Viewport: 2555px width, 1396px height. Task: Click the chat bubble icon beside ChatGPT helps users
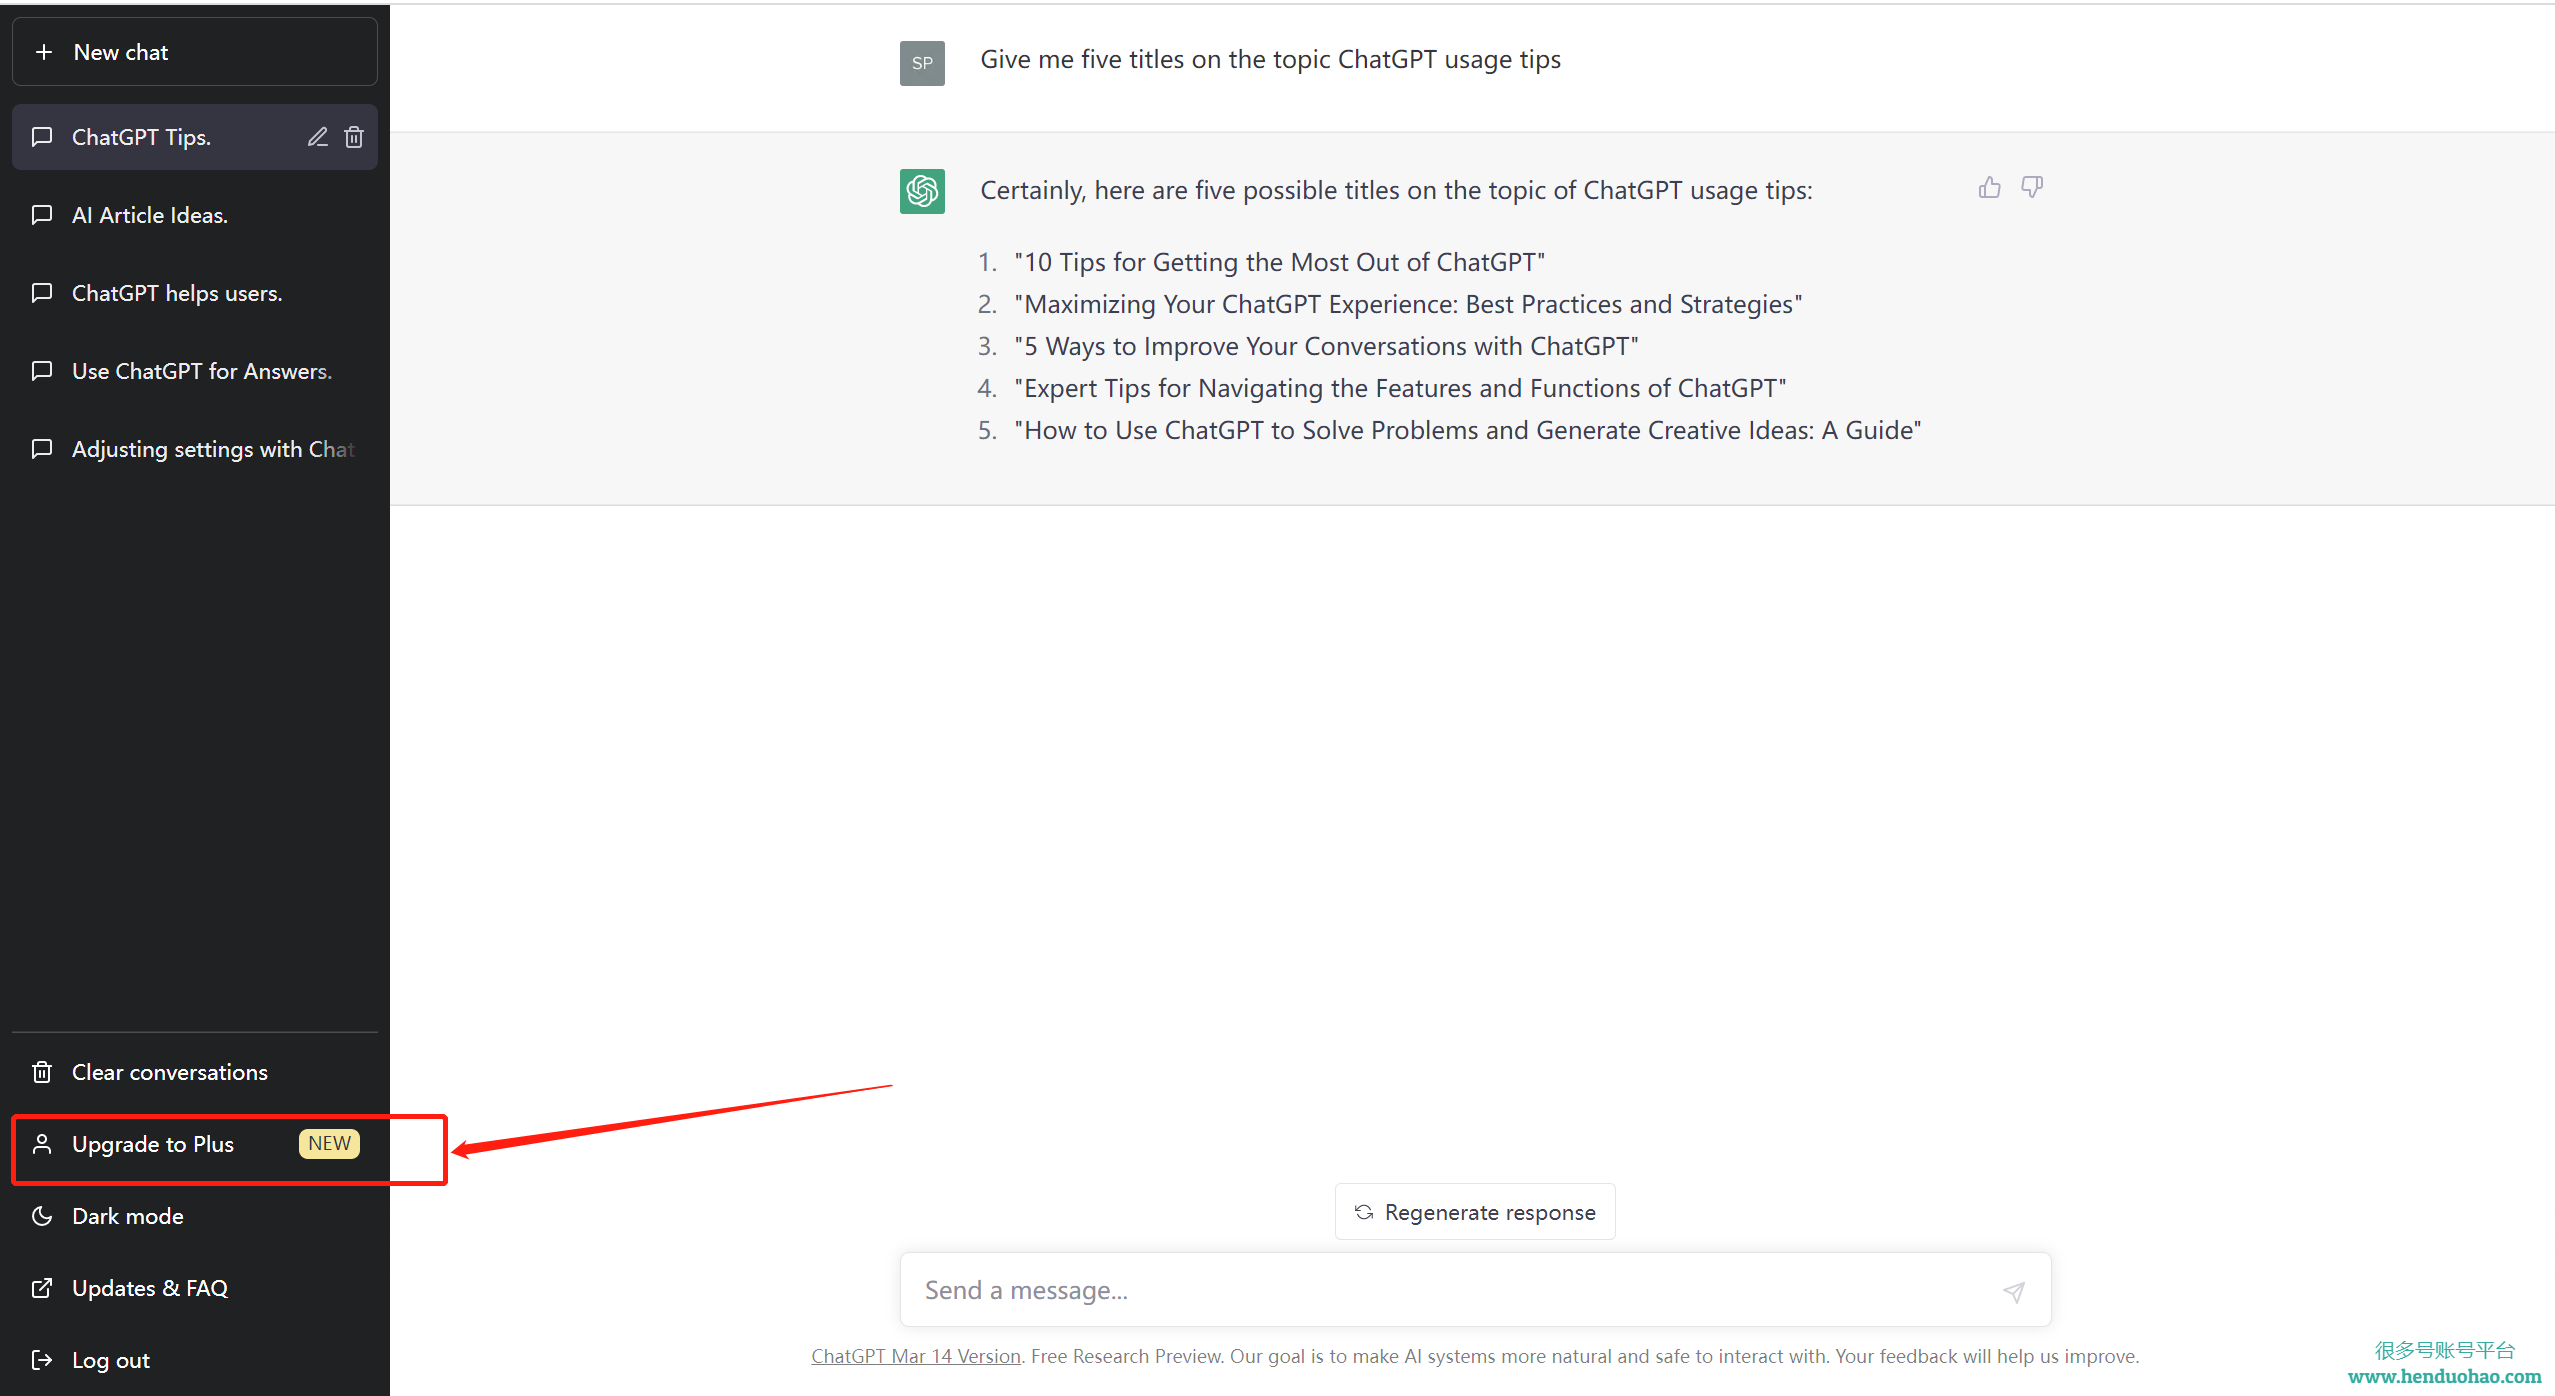coord(42,293)
